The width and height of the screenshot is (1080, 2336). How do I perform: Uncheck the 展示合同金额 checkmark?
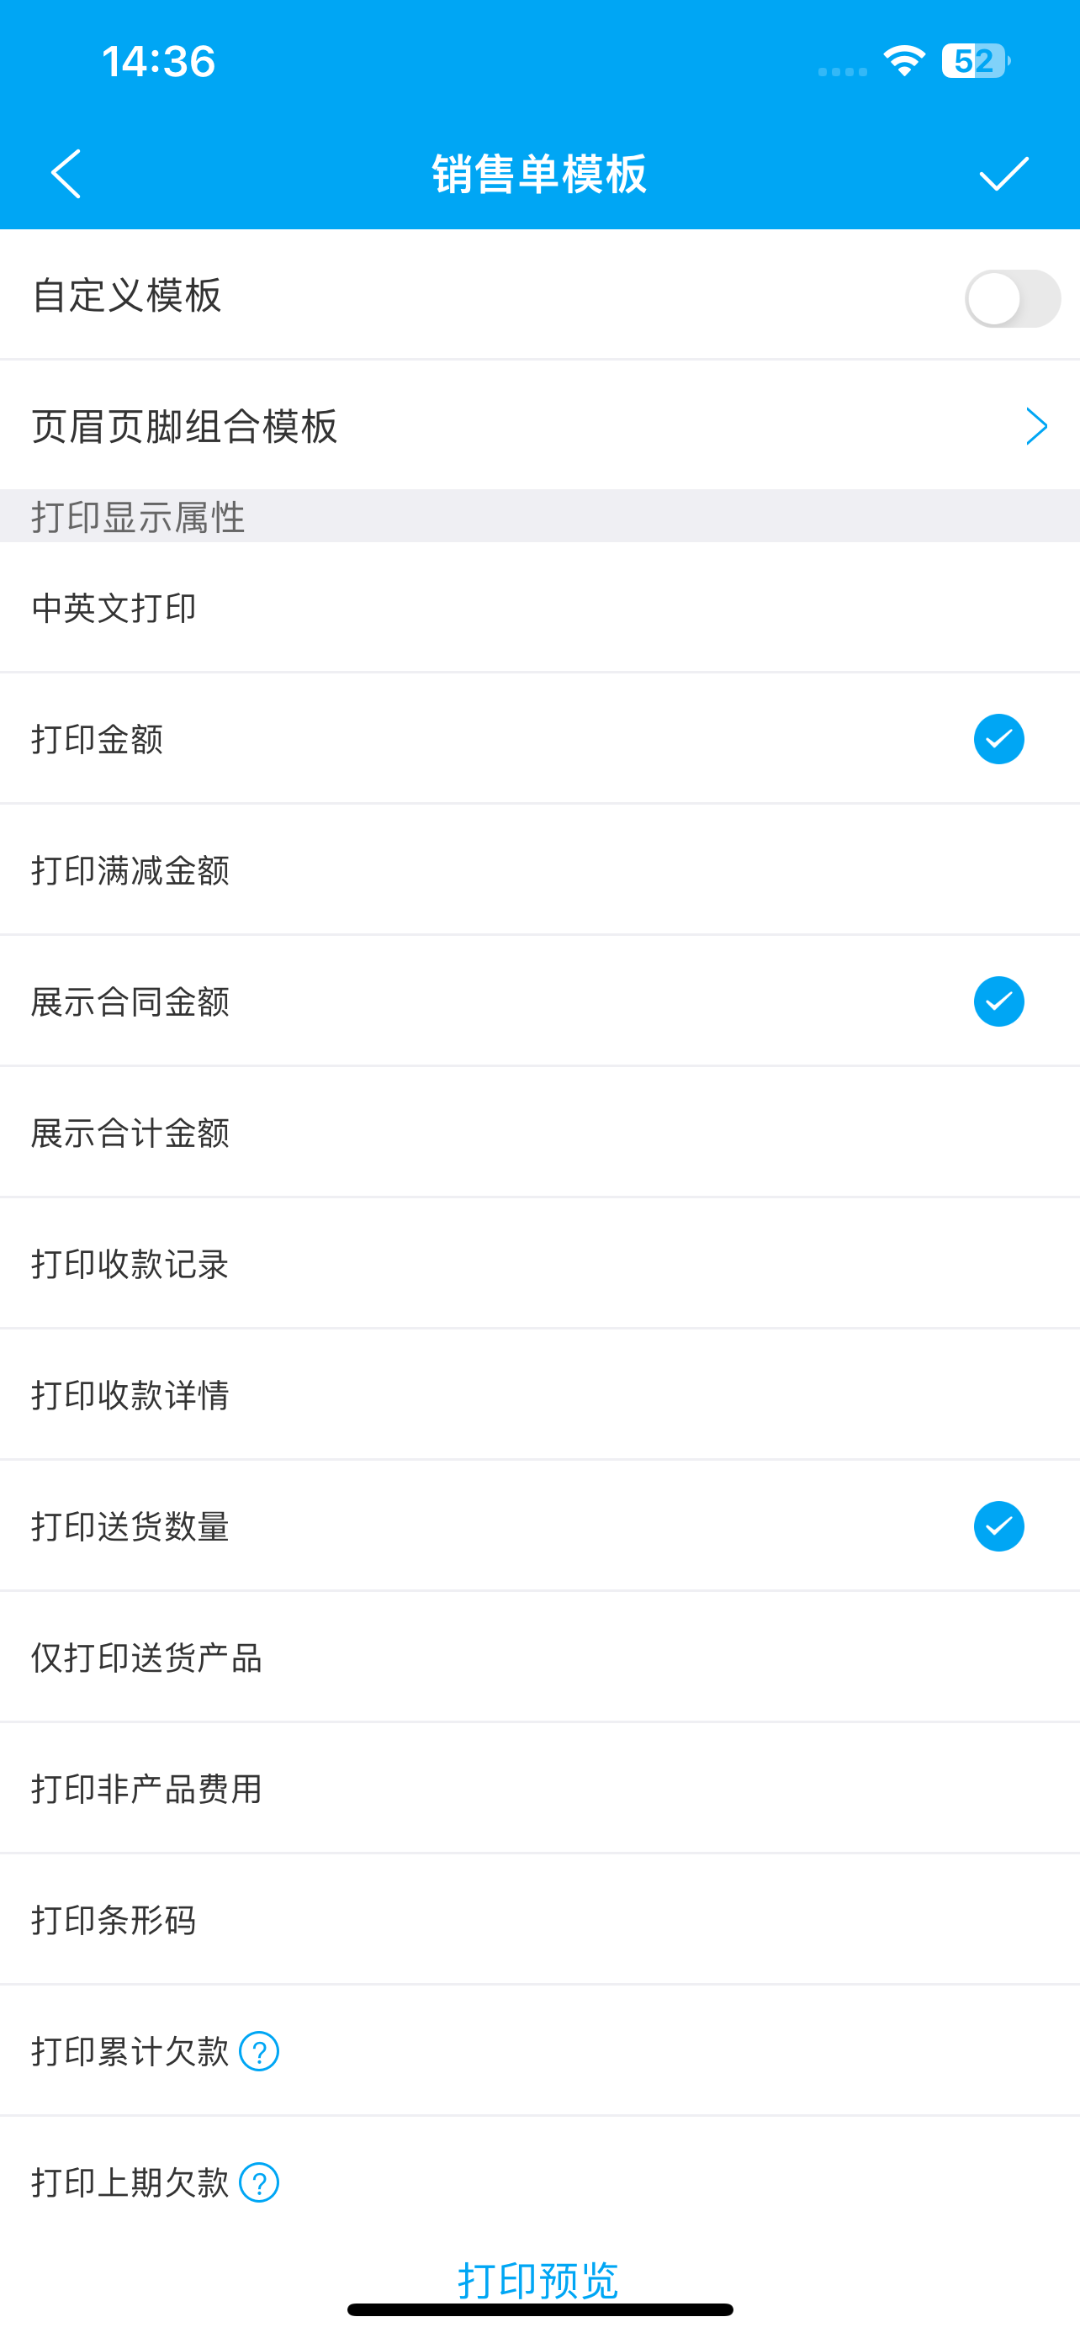point(999,1001)
